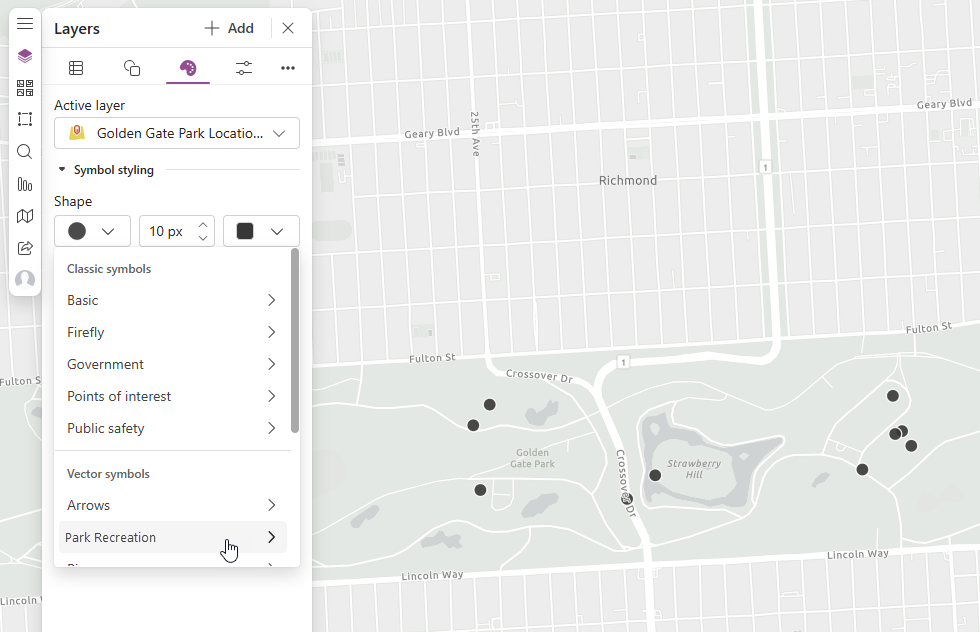Open the more options ellipsis tab

pos(288,67)
